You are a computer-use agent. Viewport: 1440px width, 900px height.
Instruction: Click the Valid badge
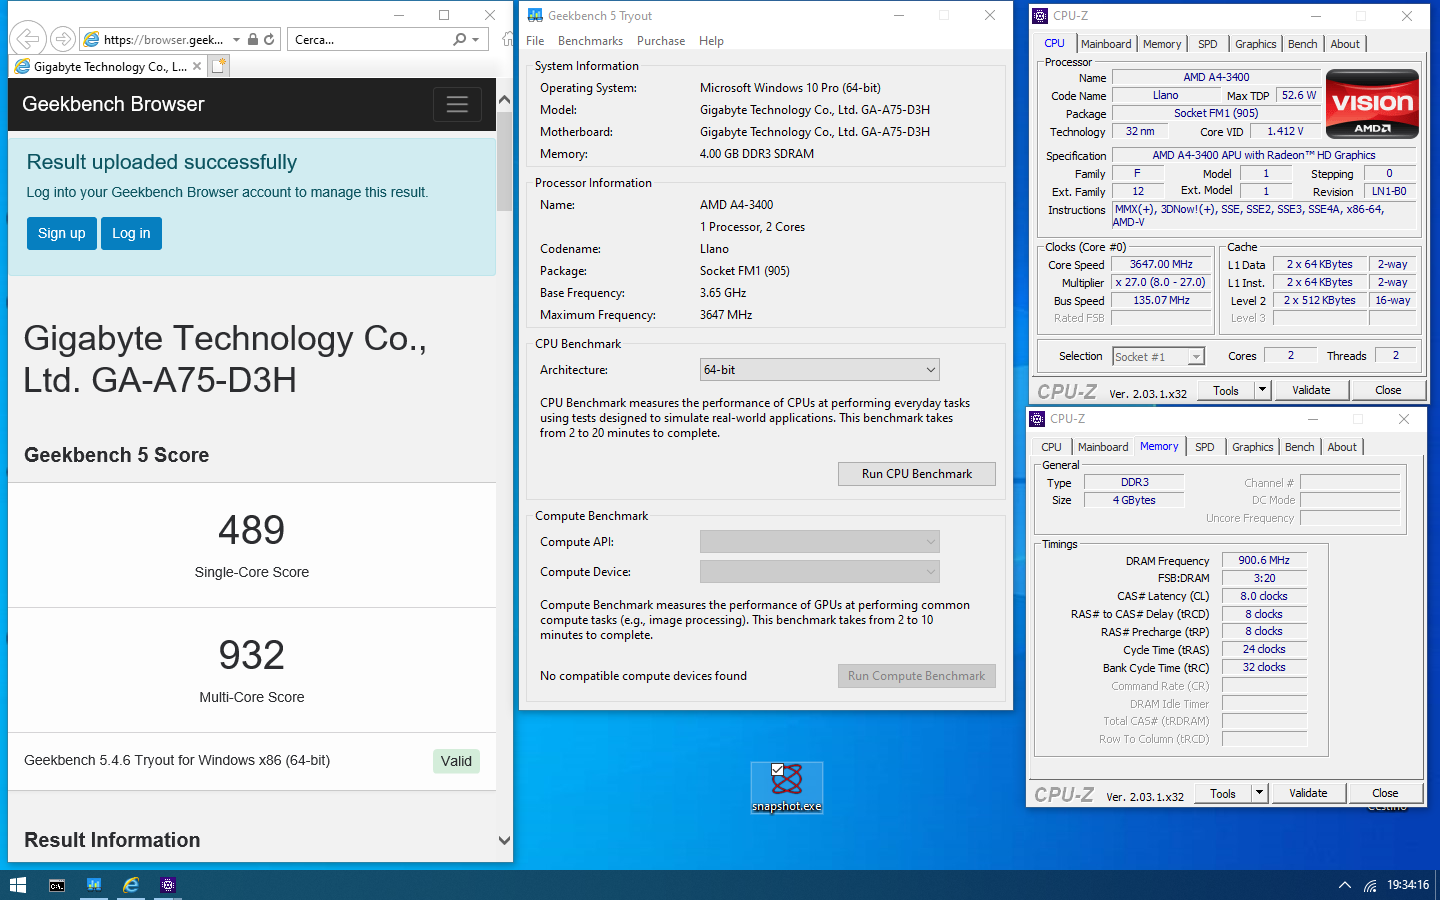(x=456, y=761)
